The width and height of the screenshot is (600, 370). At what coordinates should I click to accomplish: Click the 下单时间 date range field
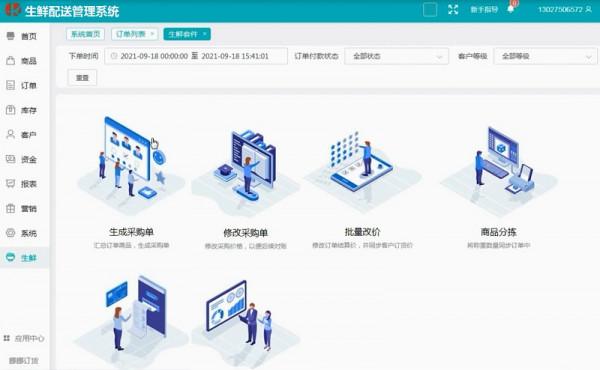click(x=196, y=56)
